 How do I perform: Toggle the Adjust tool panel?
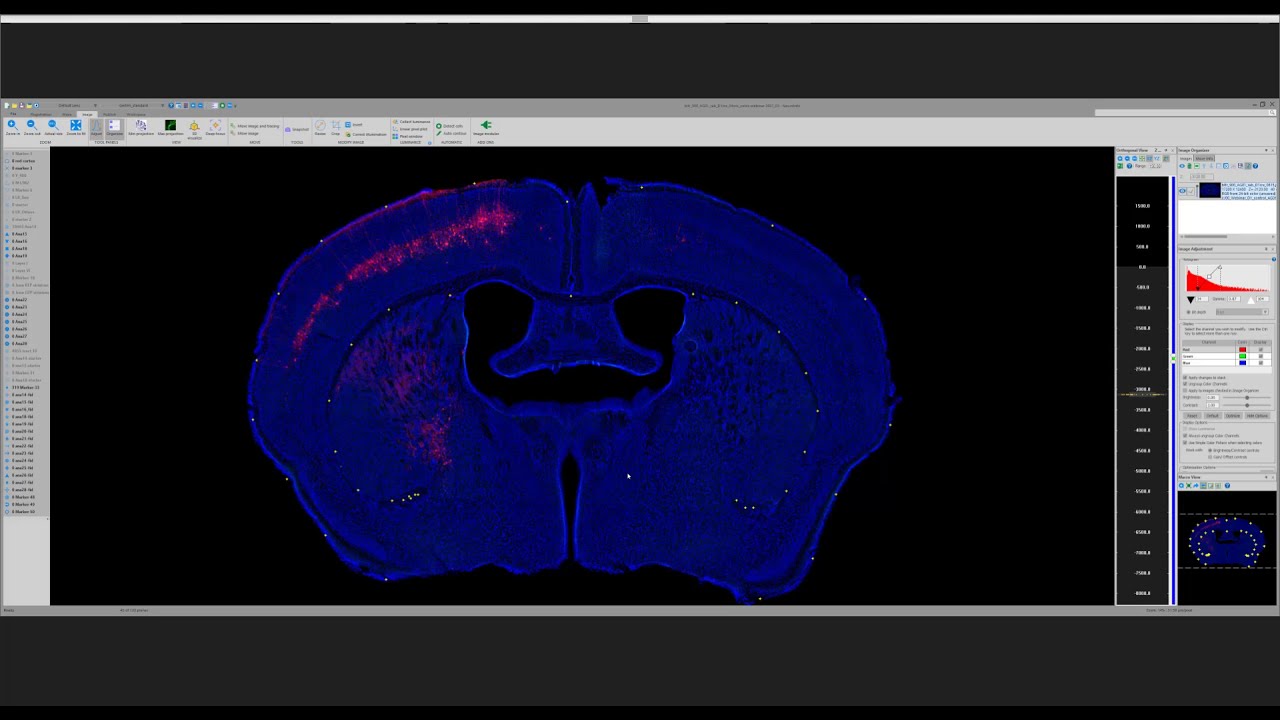[96, 127]
